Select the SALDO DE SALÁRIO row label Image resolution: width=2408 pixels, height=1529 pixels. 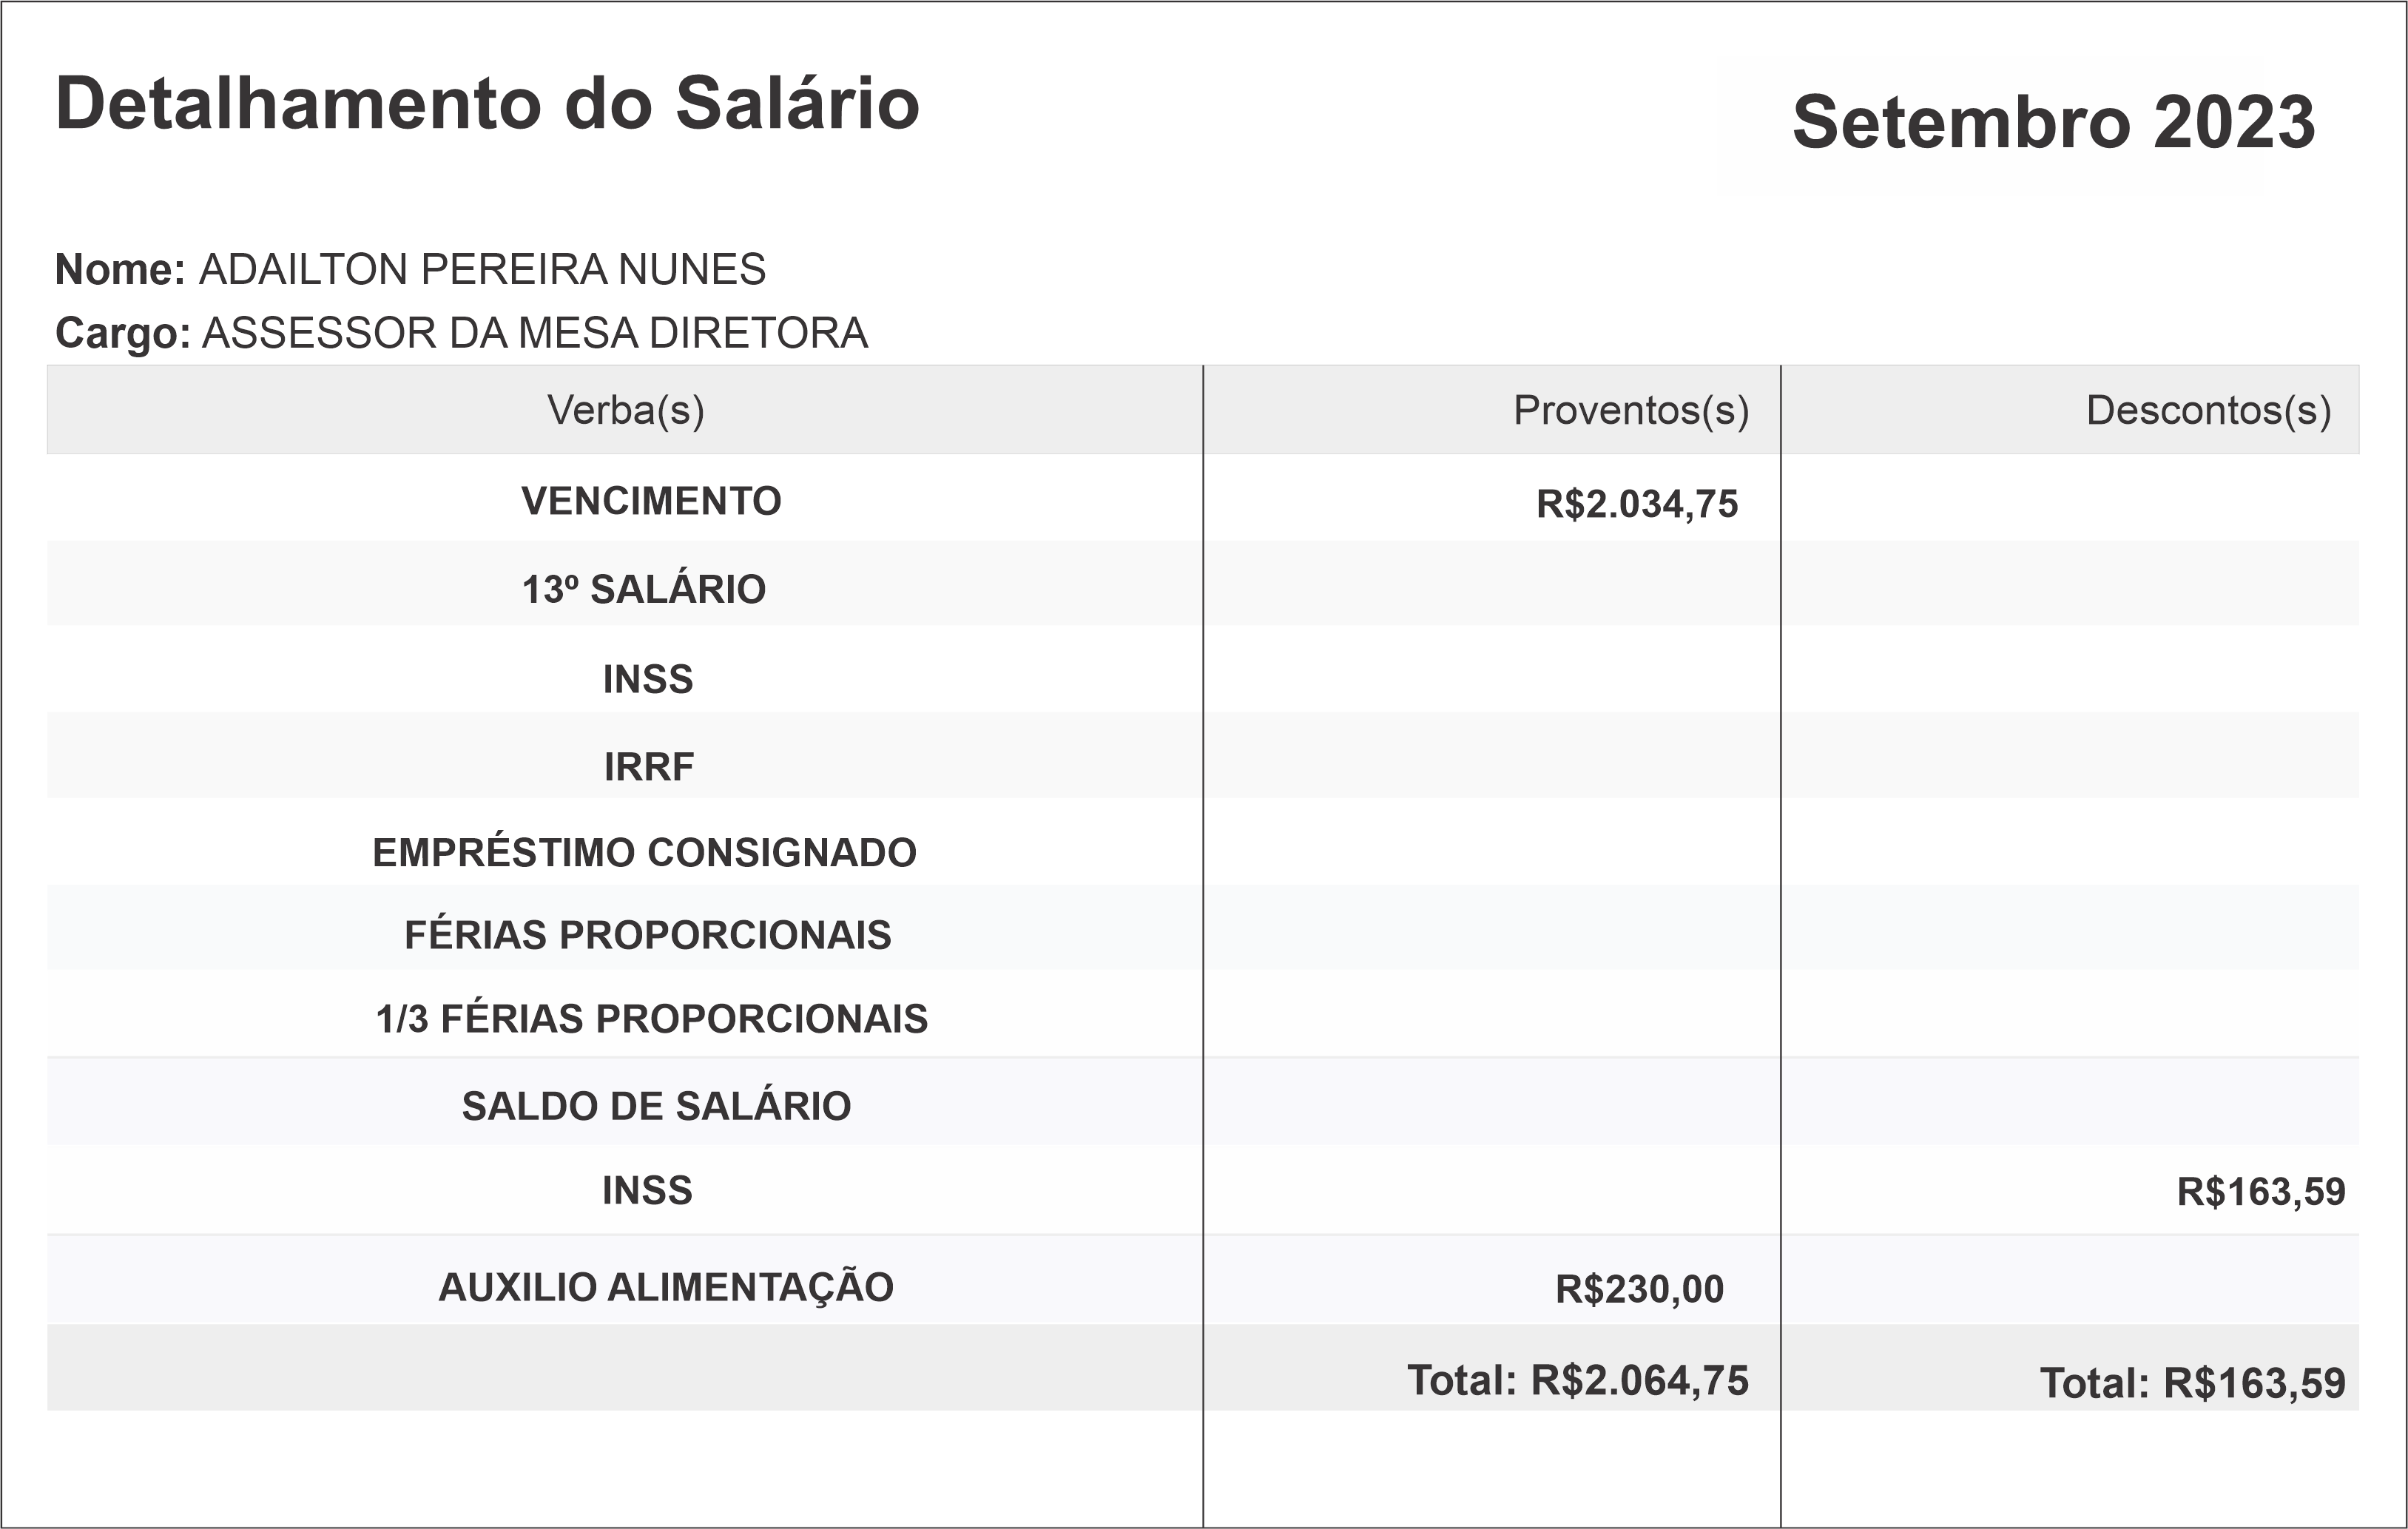pyautogui.click(x=656, y=1107)
